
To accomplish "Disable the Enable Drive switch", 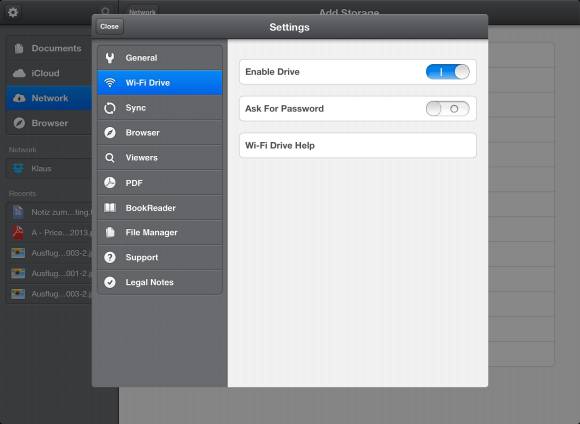I will point(448,72).
